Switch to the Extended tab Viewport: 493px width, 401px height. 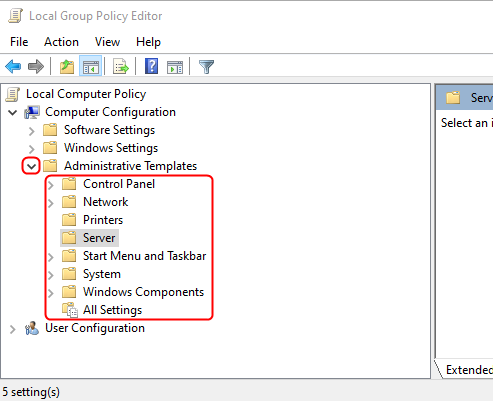tap(468, 370)
